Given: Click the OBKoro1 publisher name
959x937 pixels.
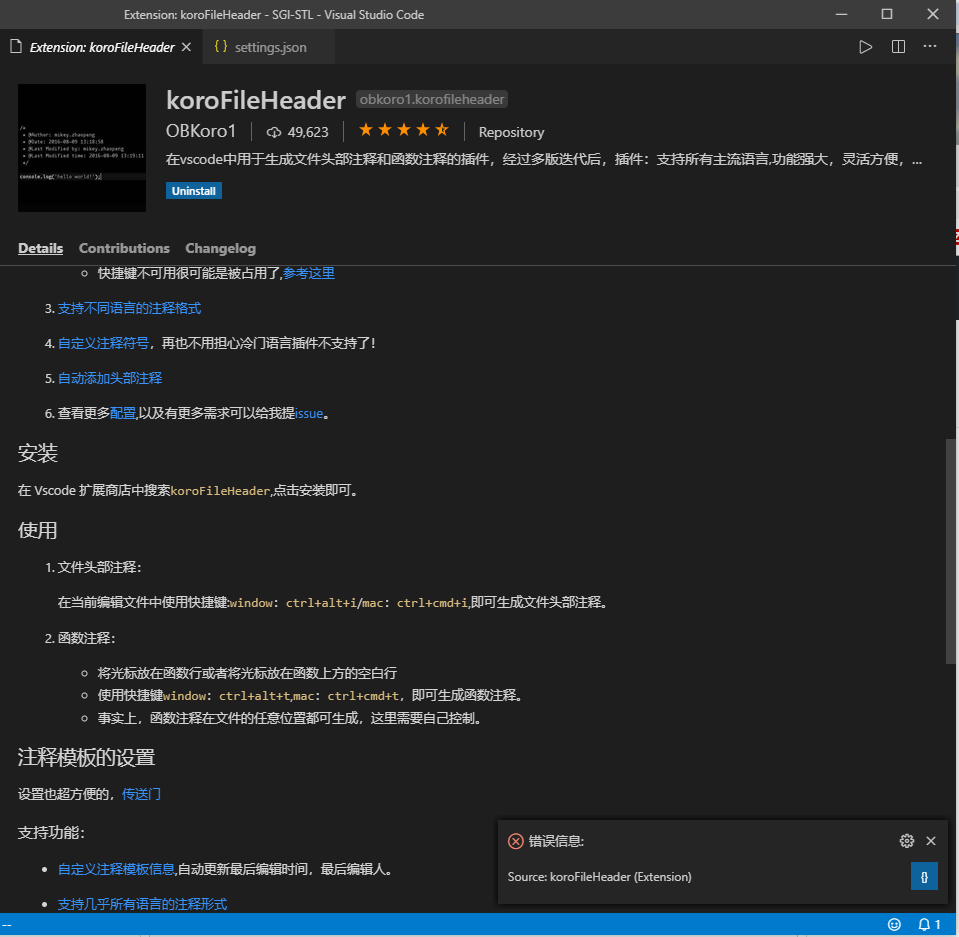Looking at the screenshot, I should [201, 131].
